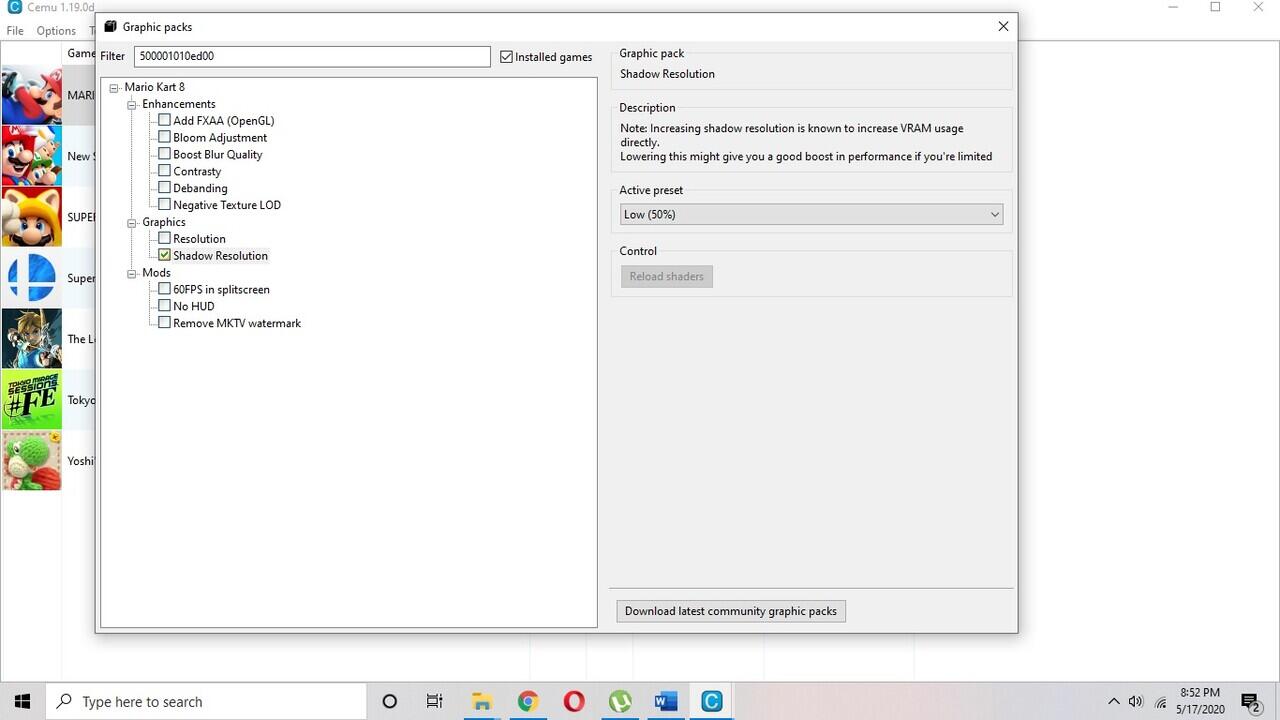The image size is (1280, 720).
Task: Click the Graphic packs window title icon
Action: pos(111,27)
